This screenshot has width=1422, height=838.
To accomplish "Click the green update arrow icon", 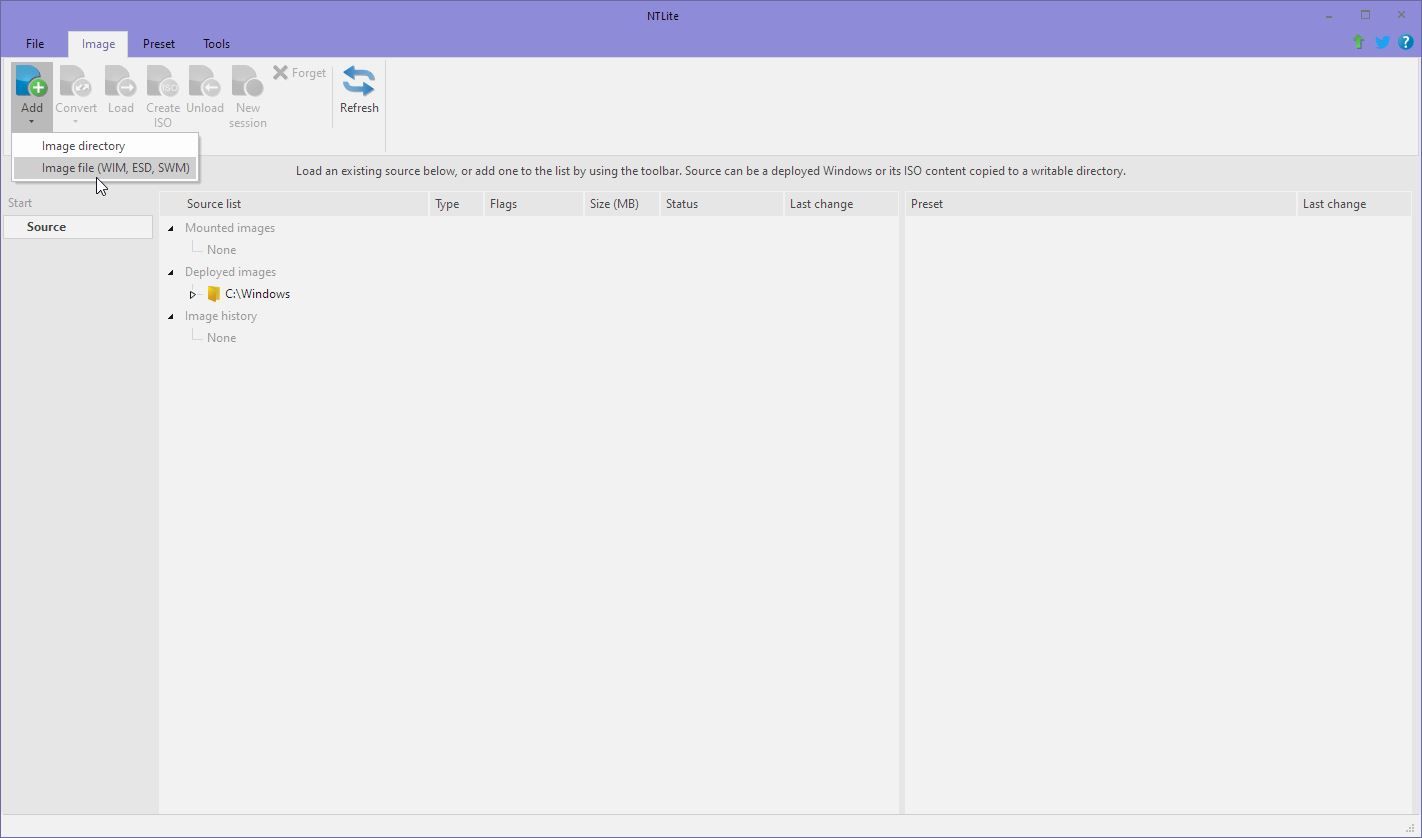I will (x=1358, y=42).
